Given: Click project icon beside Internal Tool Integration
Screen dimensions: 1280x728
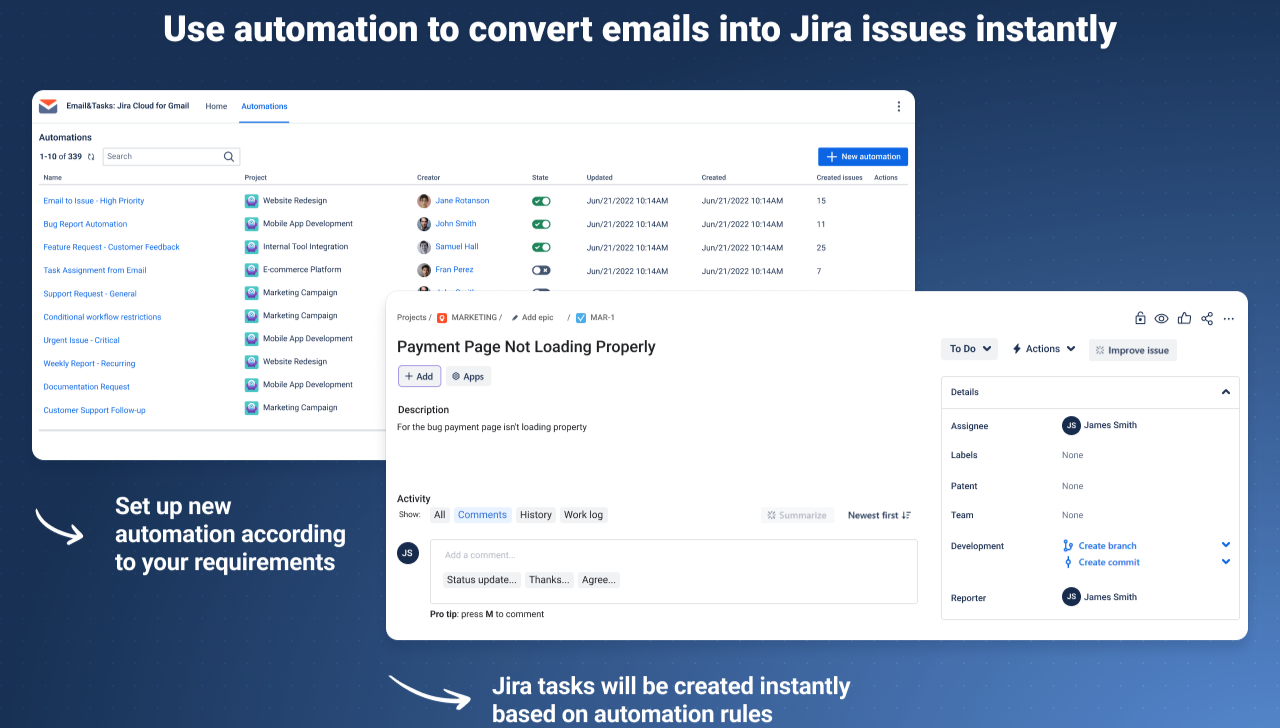Looking at the screenshot, I should pyautogui.click(x=252, y=247).
